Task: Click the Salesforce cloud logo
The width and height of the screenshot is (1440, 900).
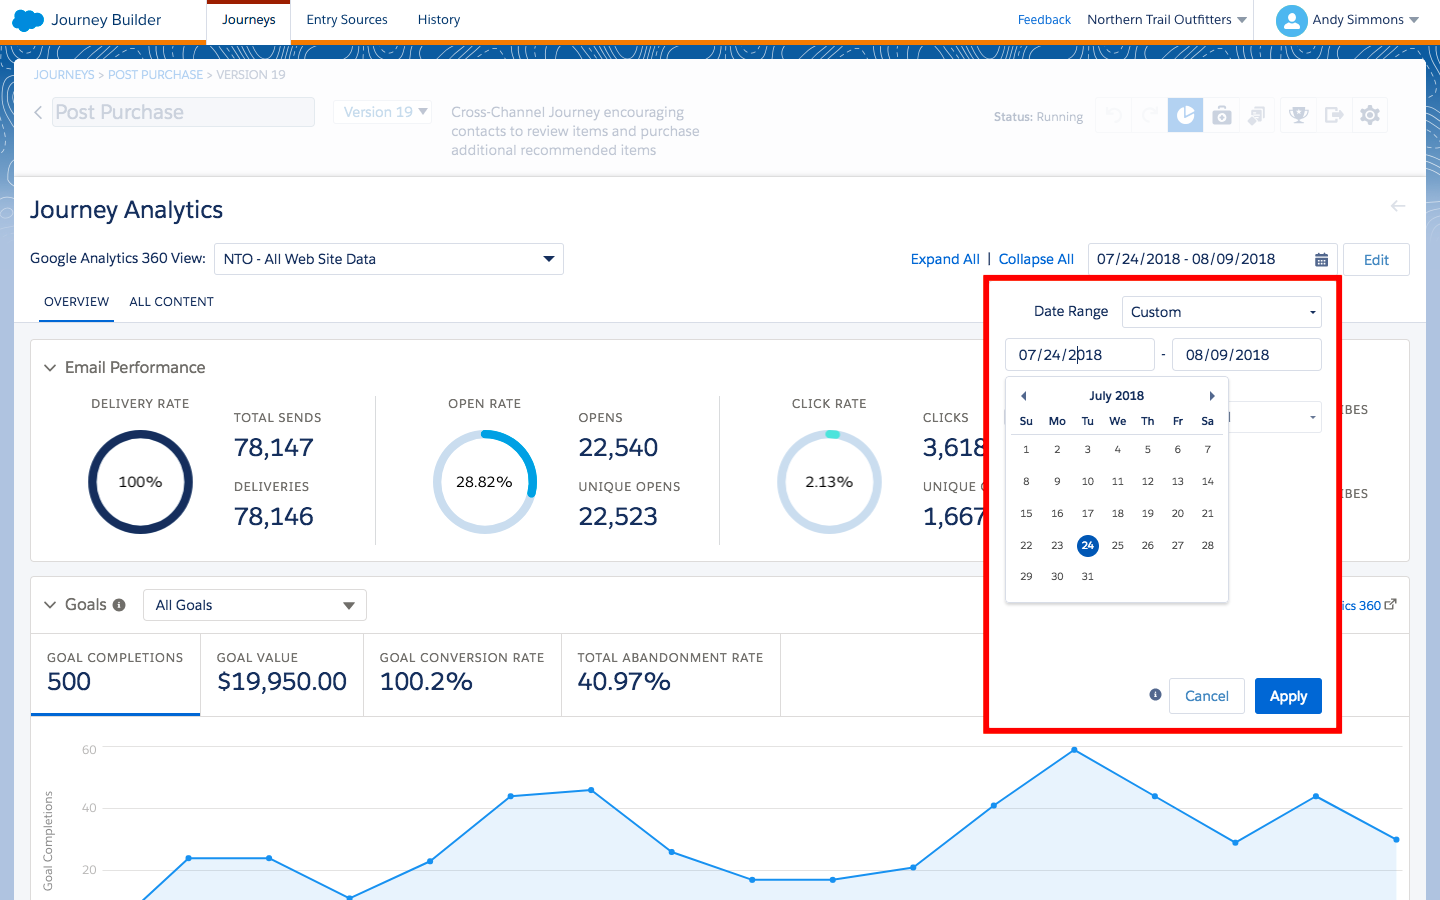Action: (28, 20)
